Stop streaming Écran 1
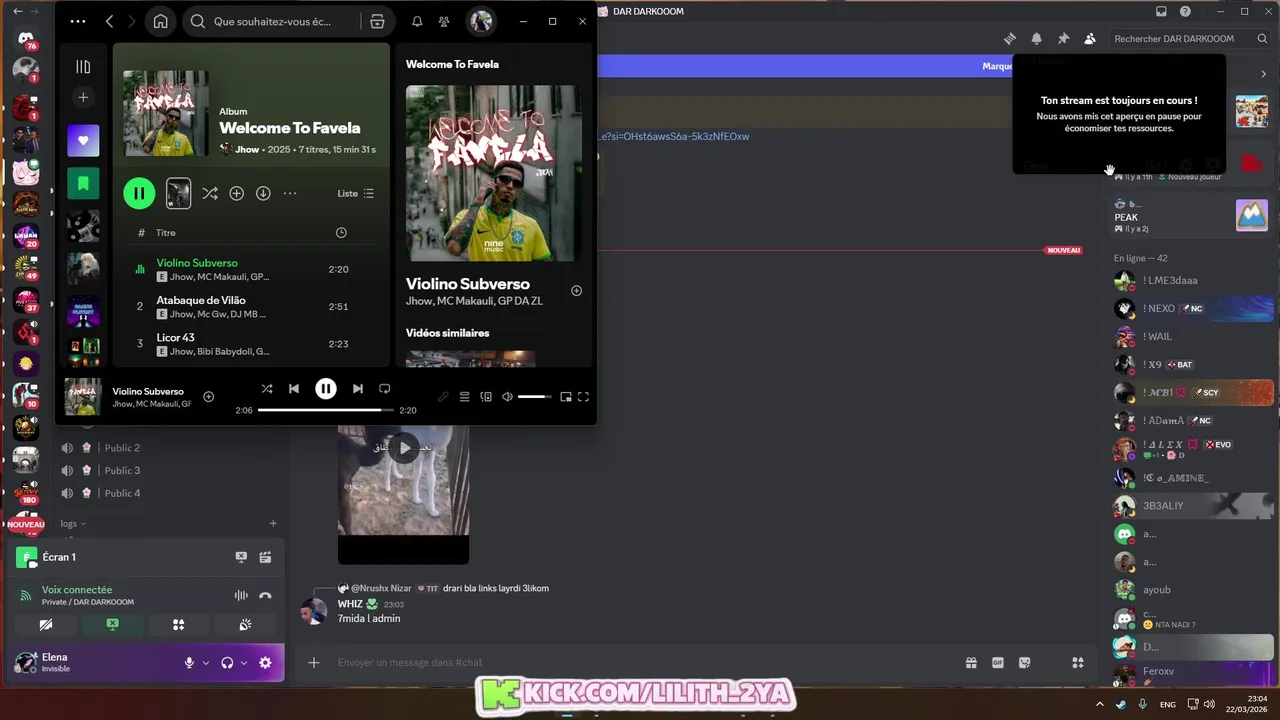This screenshot has width=1280, height=720. click(241, 557)
